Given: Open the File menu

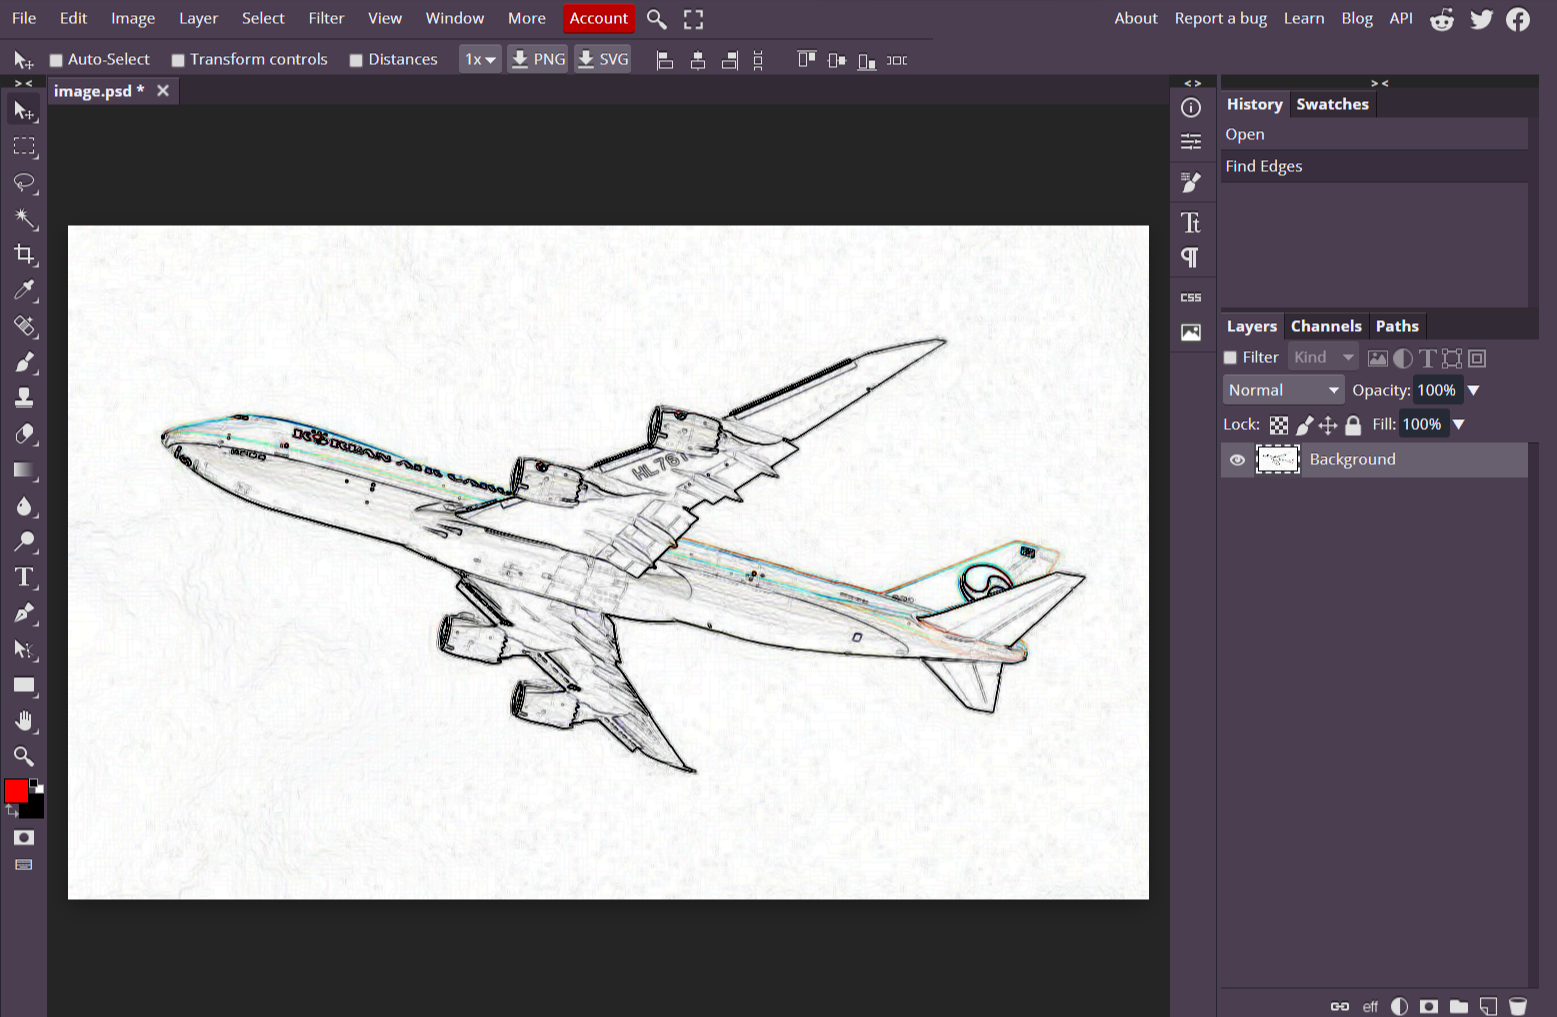Looking at the screenshot, I should 24,18.
